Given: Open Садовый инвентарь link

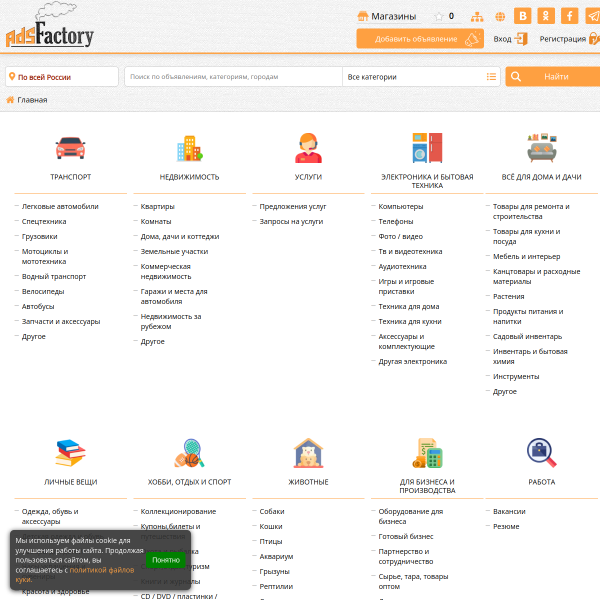Looking at the screenshot, I should point(527,336).
